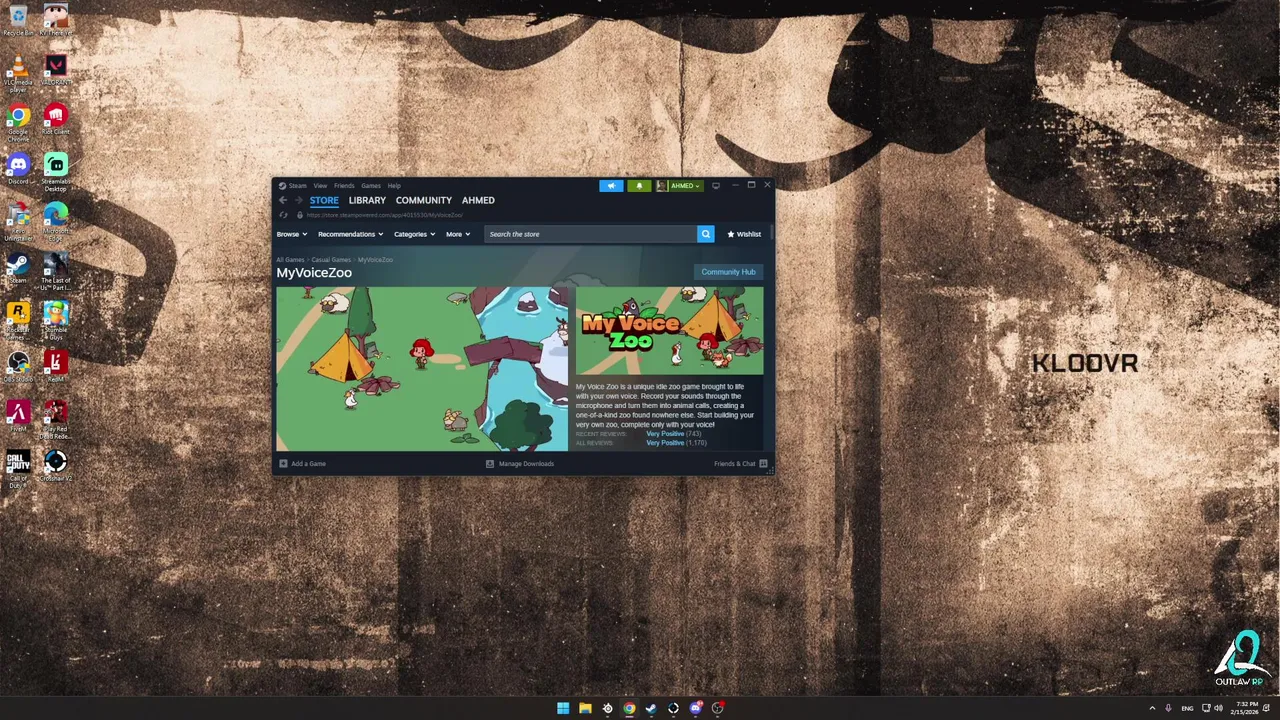Expand the More store menu

(458, 234)
